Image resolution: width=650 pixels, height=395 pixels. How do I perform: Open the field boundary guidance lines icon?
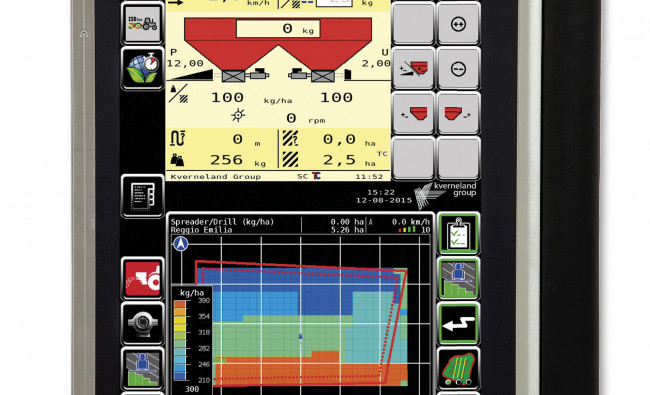pyautogui.click(x=458, y=368)
